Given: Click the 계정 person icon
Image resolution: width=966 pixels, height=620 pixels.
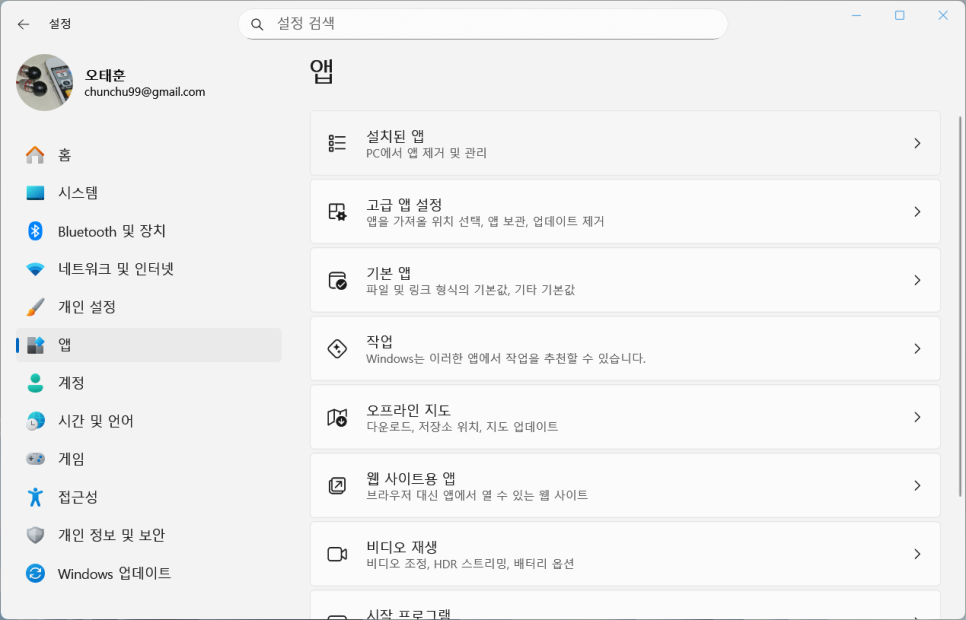Looking at the screenshot, I should [35, 383].
